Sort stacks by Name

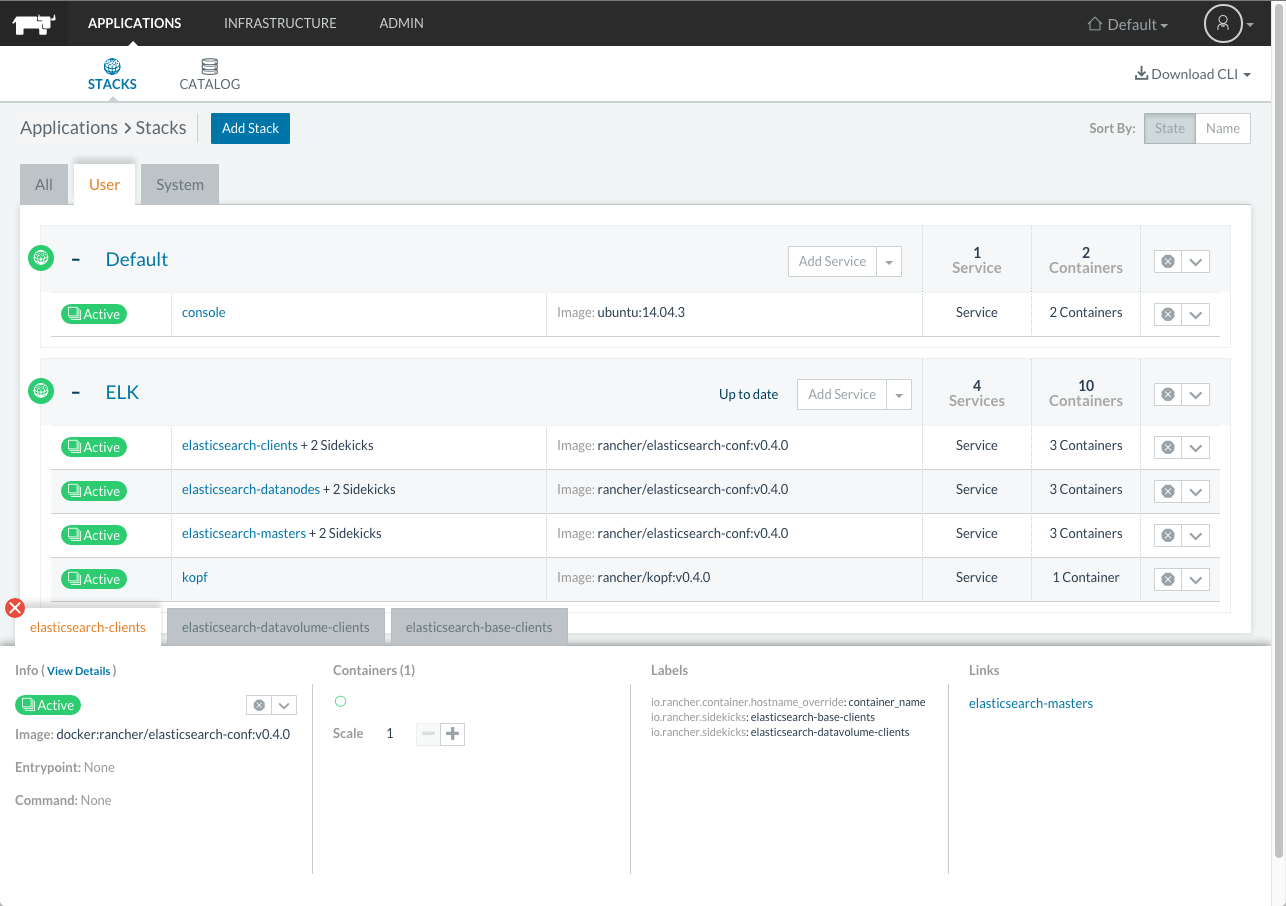[1222, 128]
